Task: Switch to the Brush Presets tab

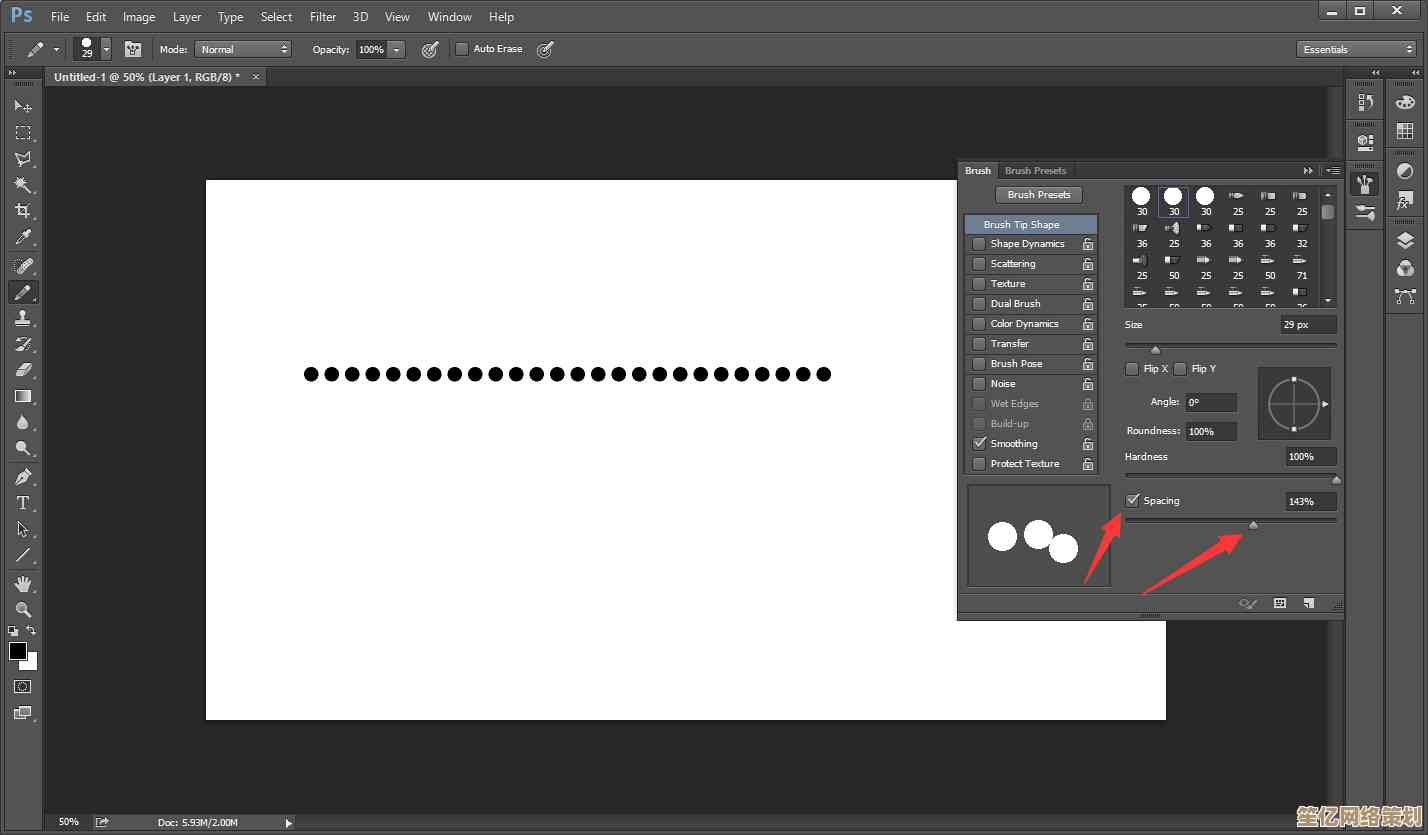Action: [x=1035, y=171]
